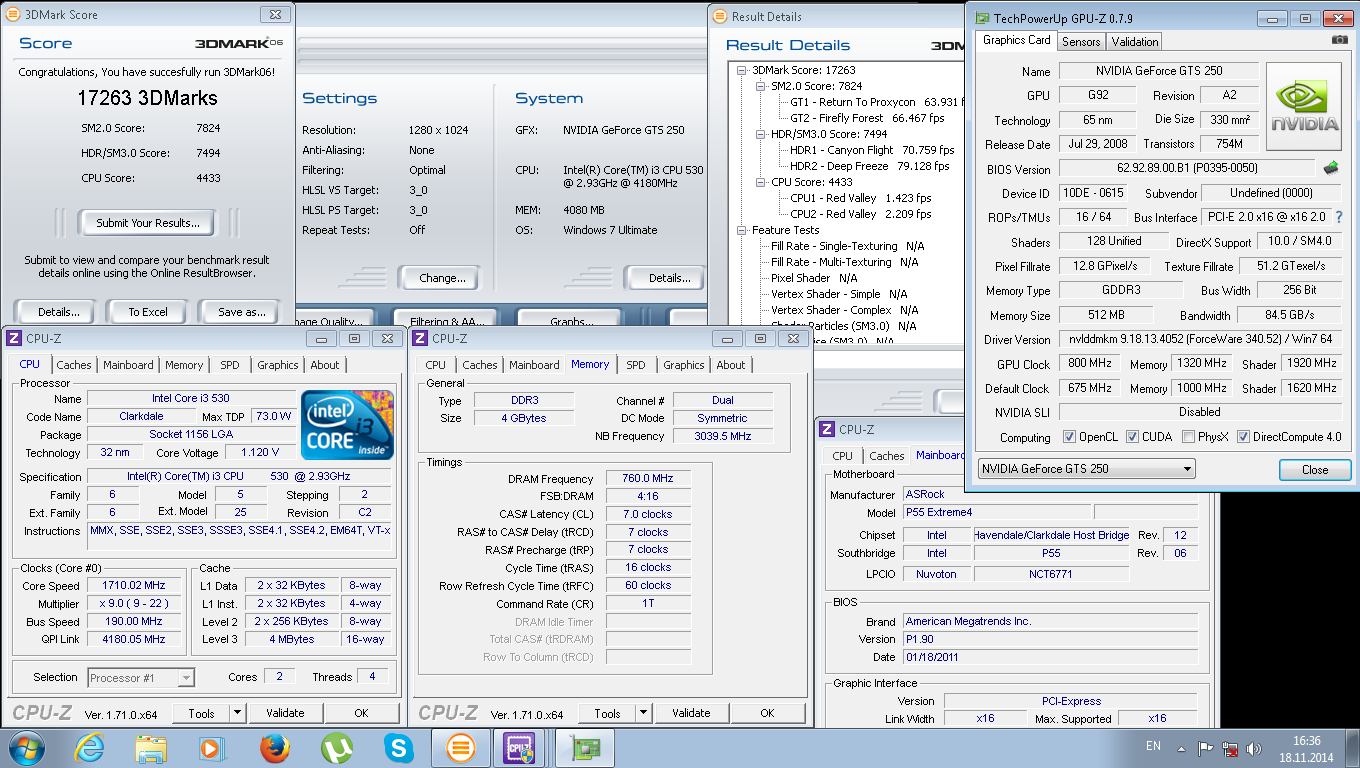The width and height of the screenshot is (1360, 768).
Task: Click OK in the Memory CPU-Z window
Action: click(767, 713)
